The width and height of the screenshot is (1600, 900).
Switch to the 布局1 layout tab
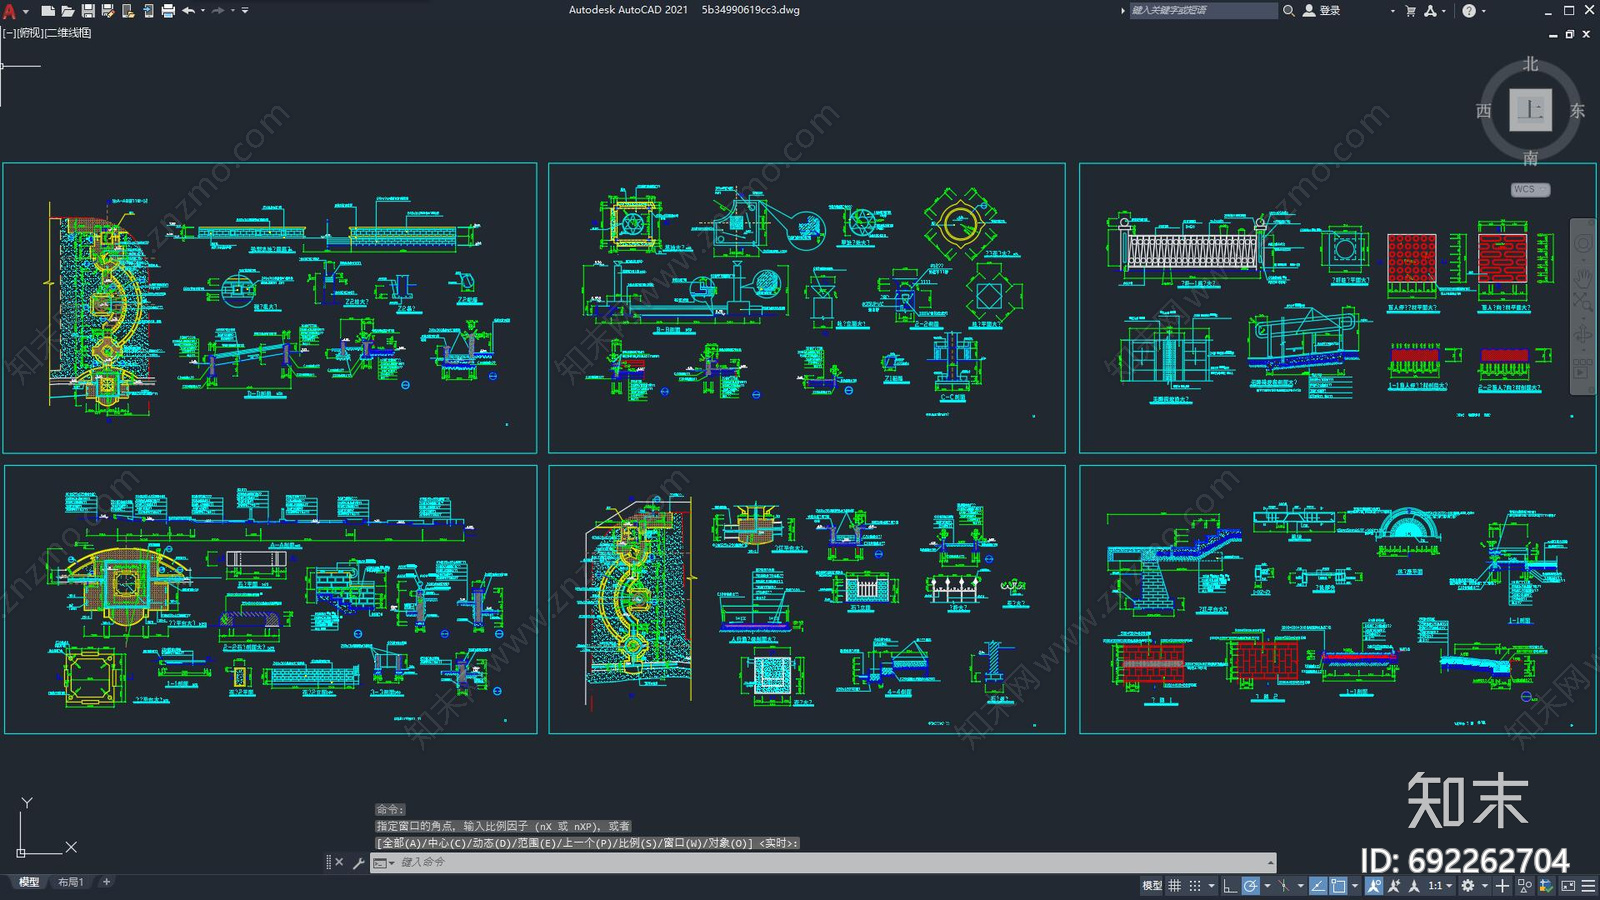(x=70, y=882)
